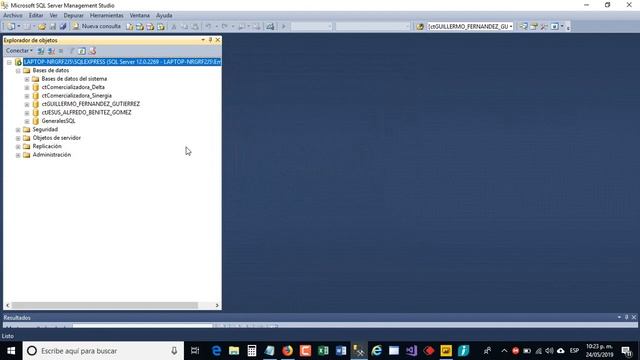Click the last icon in Object Explorer toolbar
The image size is (640, 360).
pyautogui.click(x=93, y=51)
